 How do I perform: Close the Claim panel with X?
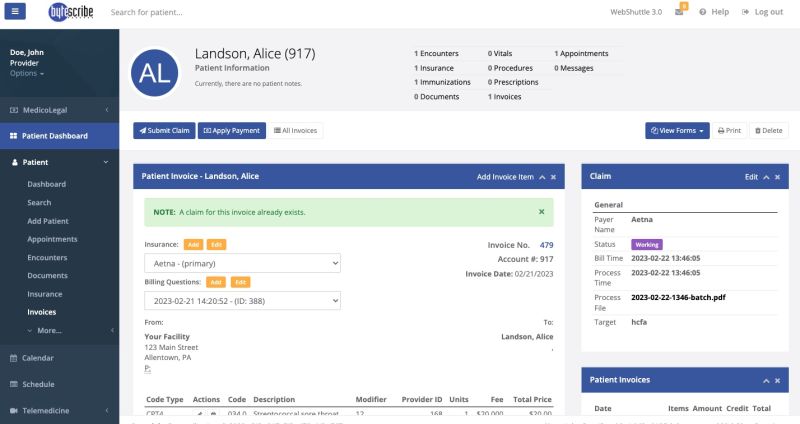(x=777, y=176)
